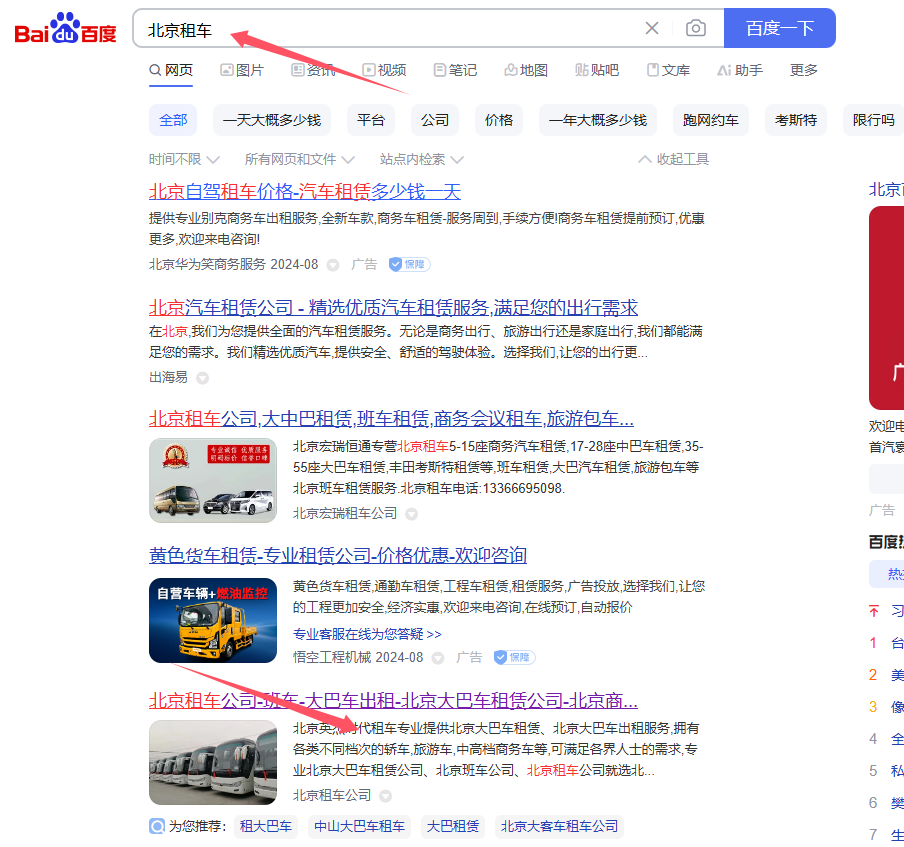Select the 公司 filter chip
904x847 pixels.
pyautogui.click(x=435, y=120)
